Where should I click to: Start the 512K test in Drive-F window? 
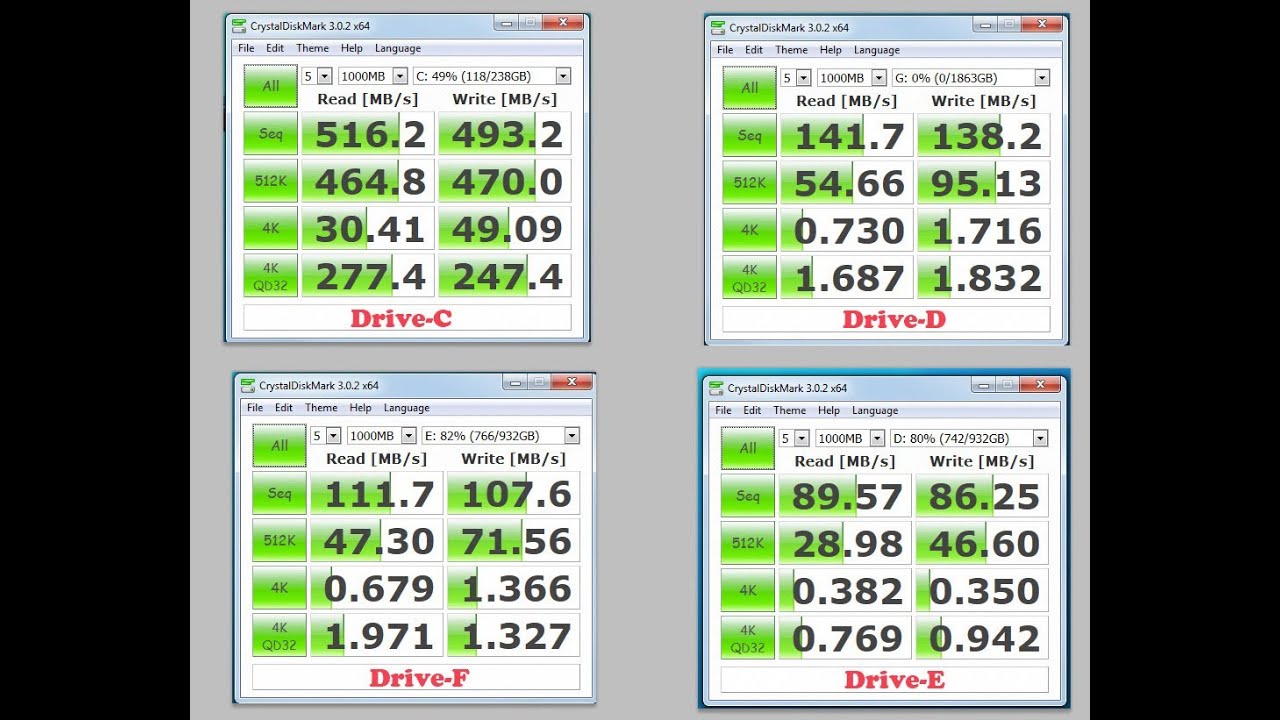point(279,541)
